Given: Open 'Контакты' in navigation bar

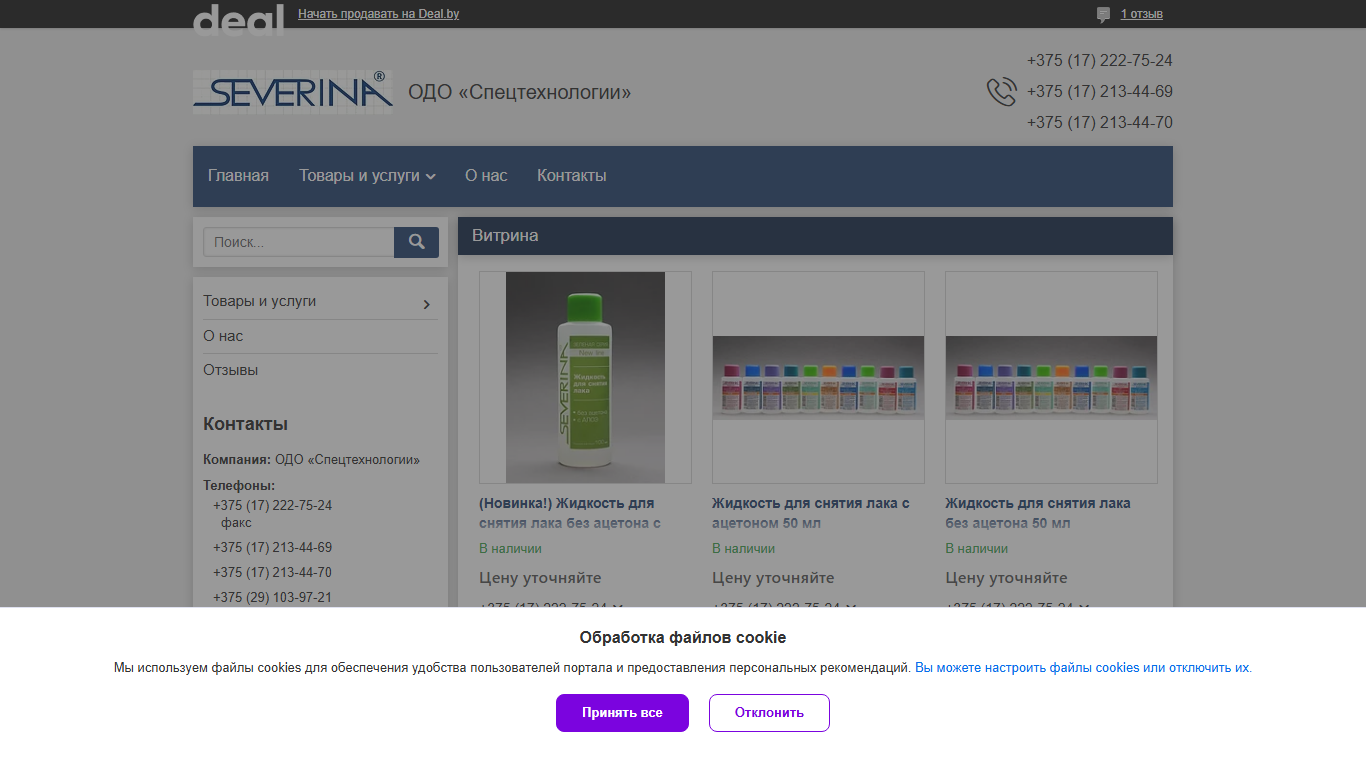Looking at the screenshot, I should (x=572, y=176).
